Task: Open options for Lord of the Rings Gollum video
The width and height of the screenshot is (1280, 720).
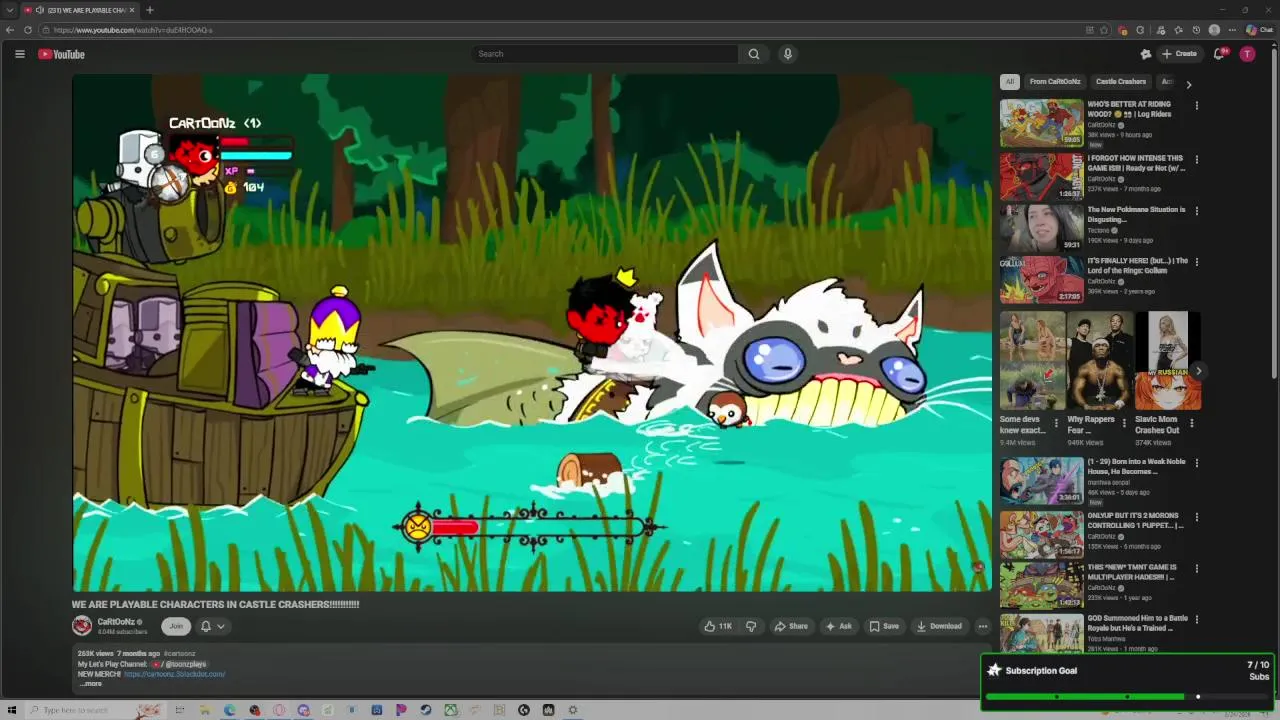Action: pyautogui.click(x=1196, y=262)
